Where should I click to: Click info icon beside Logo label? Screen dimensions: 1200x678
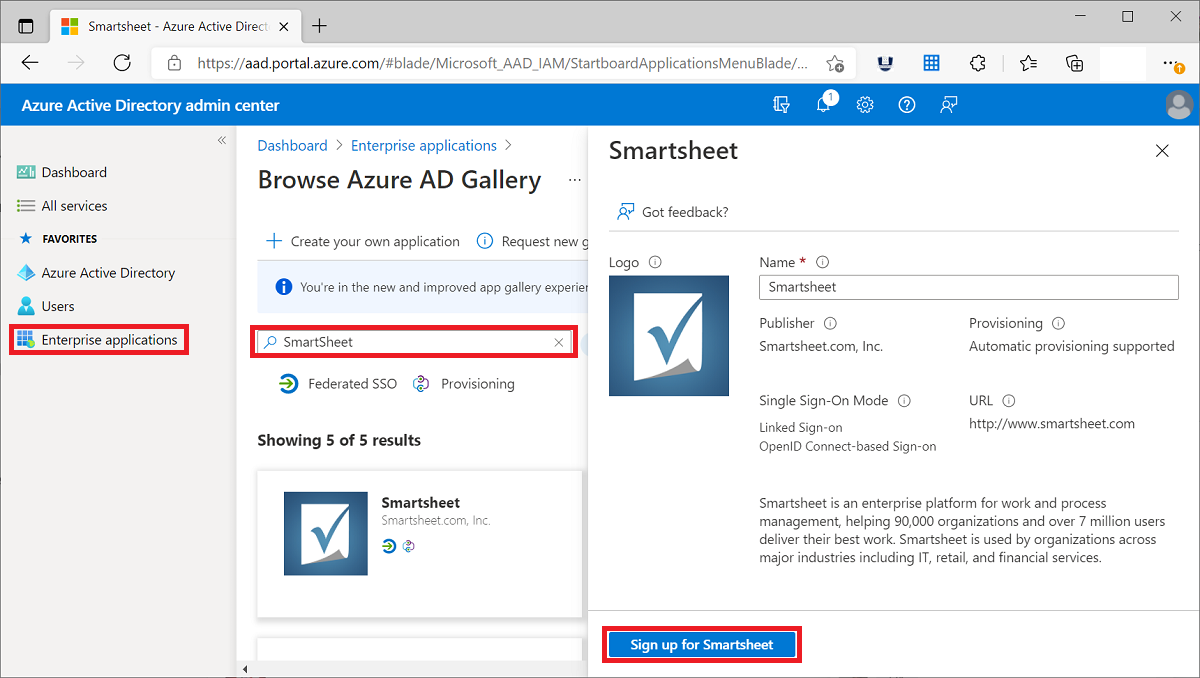pyautogui.click(x=655, y=262)
